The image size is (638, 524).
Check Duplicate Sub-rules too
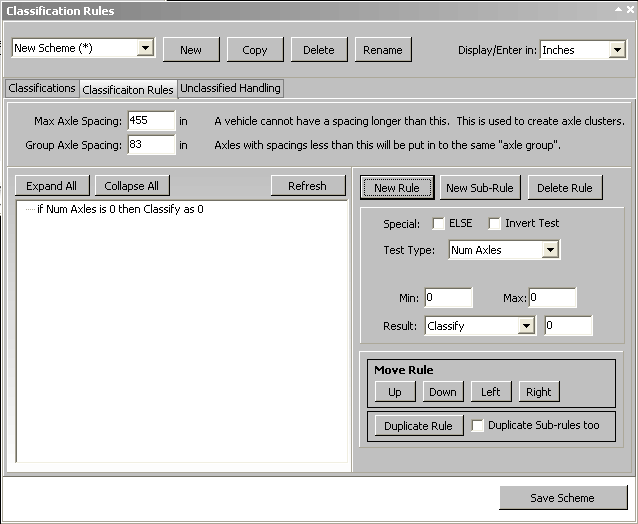coord(478,426)
